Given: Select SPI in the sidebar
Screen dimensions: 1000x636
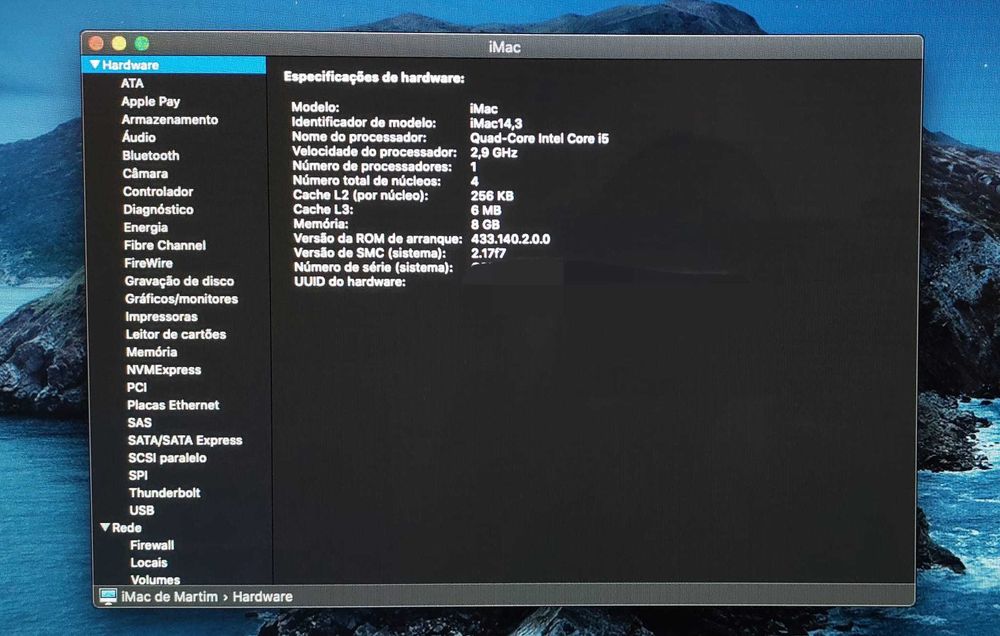Looking at the screenshot, I should (x=138, y=475).
